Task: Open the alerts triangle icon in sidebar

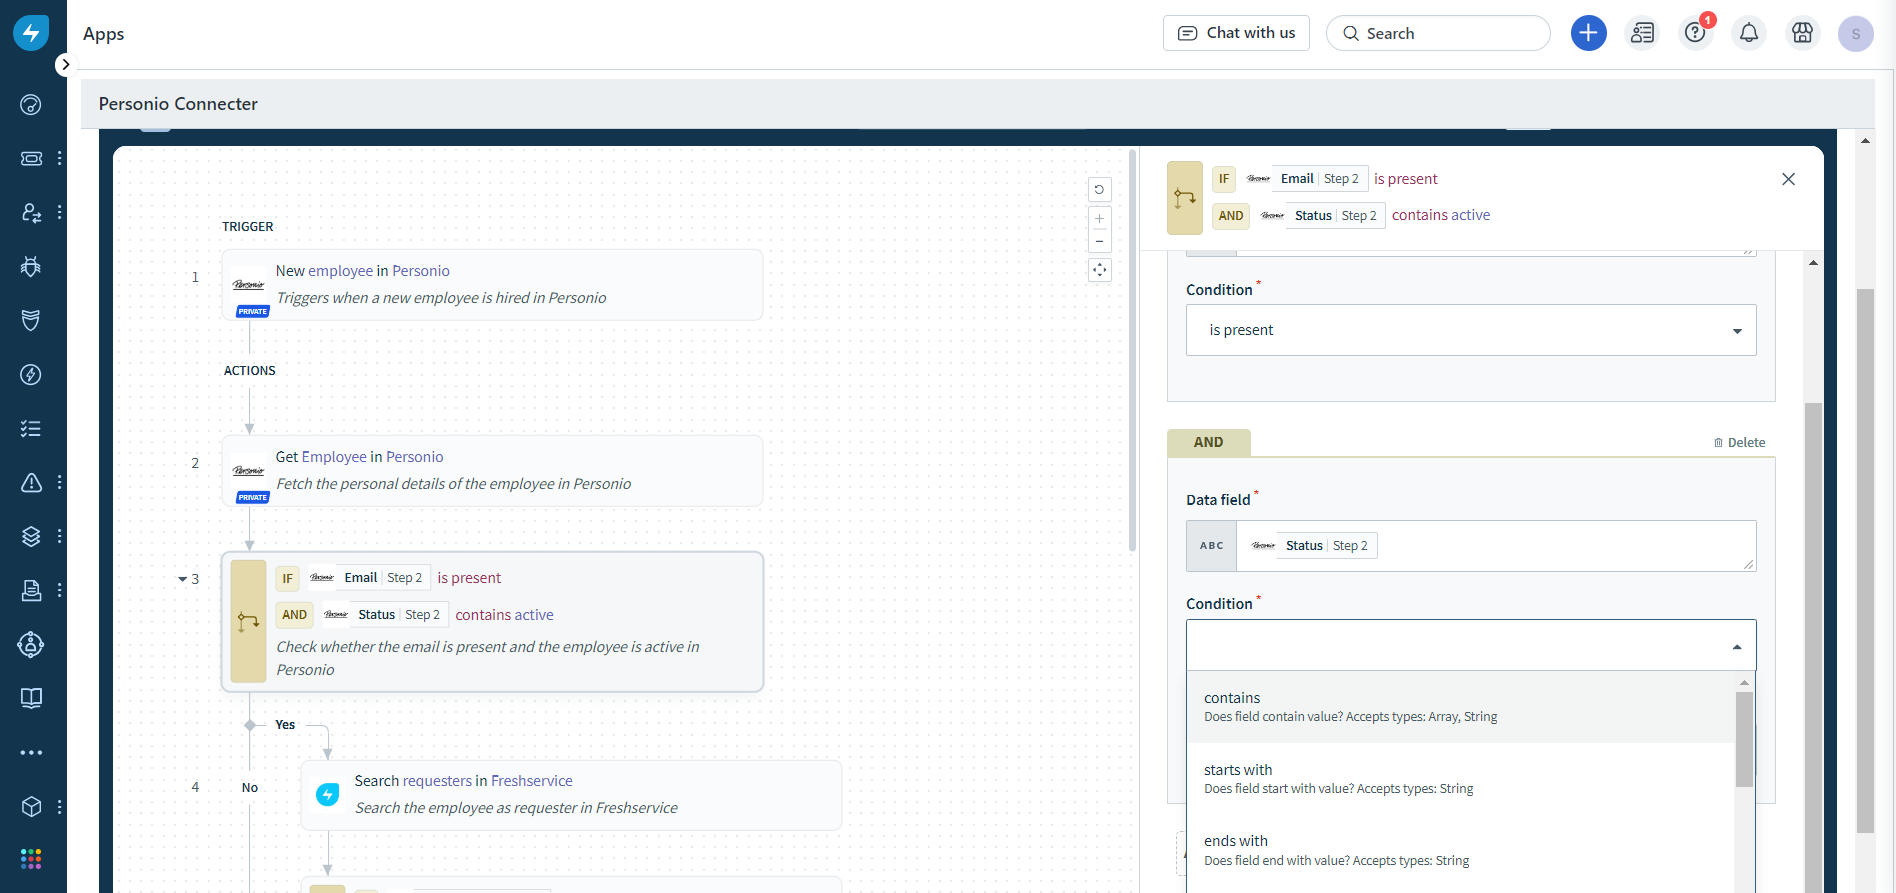Action: [31, 482]
